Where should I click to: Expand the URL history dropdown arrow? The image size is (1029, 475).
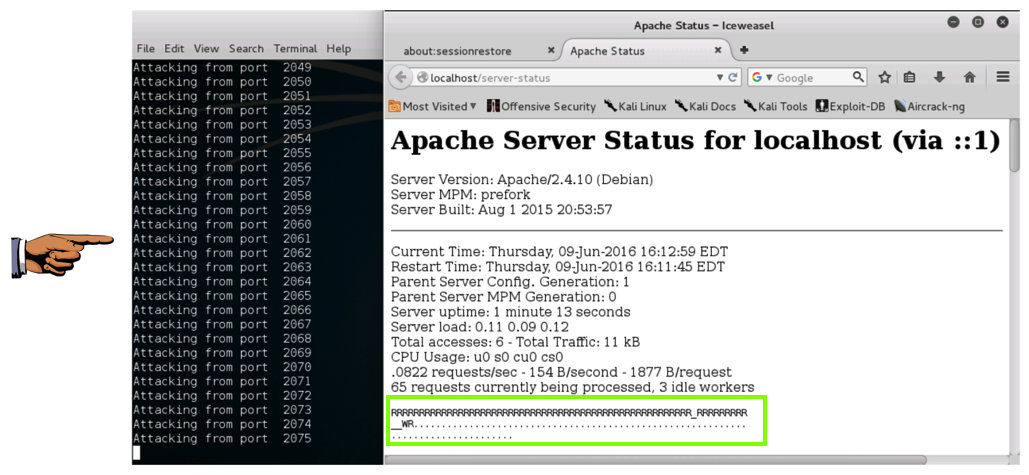click(x=719, y=78)
